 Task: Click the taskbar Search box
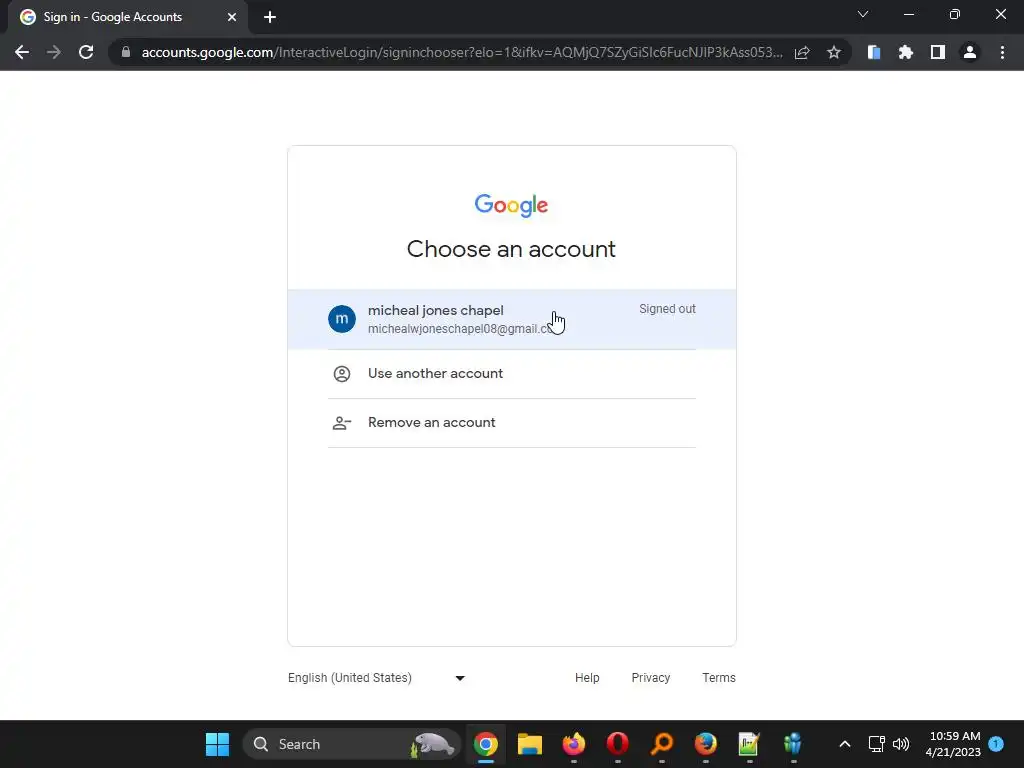(351, 744)
